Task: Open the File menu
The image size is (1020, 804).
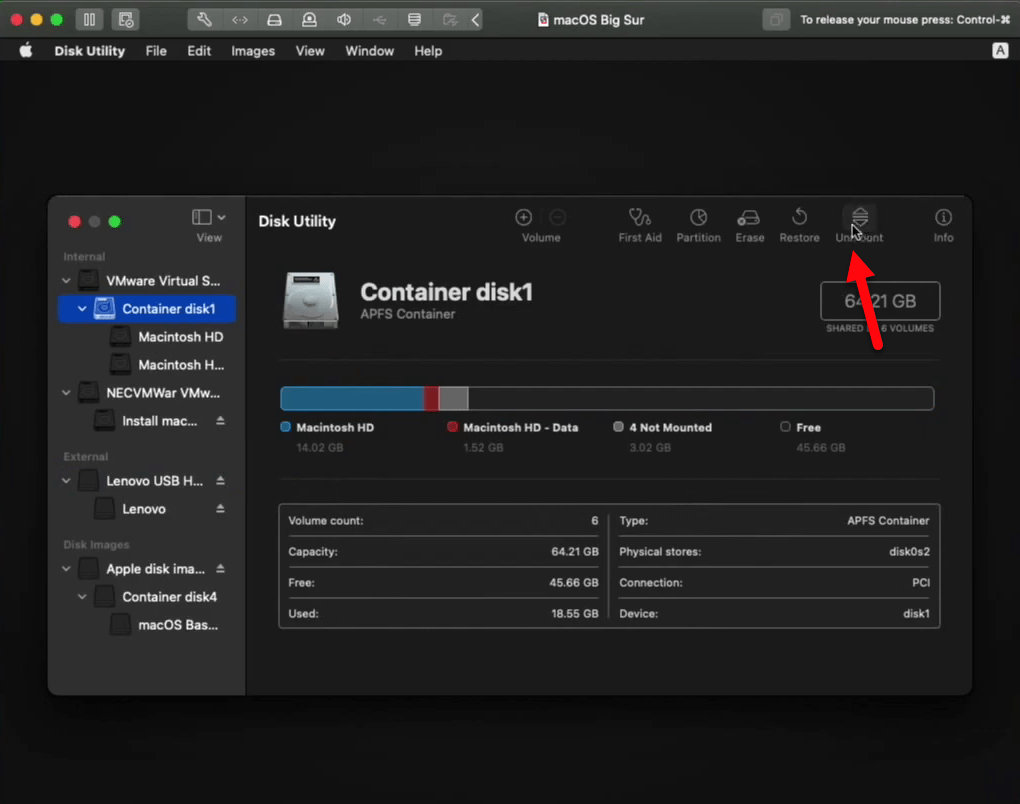Action: [x=156, y=51]
